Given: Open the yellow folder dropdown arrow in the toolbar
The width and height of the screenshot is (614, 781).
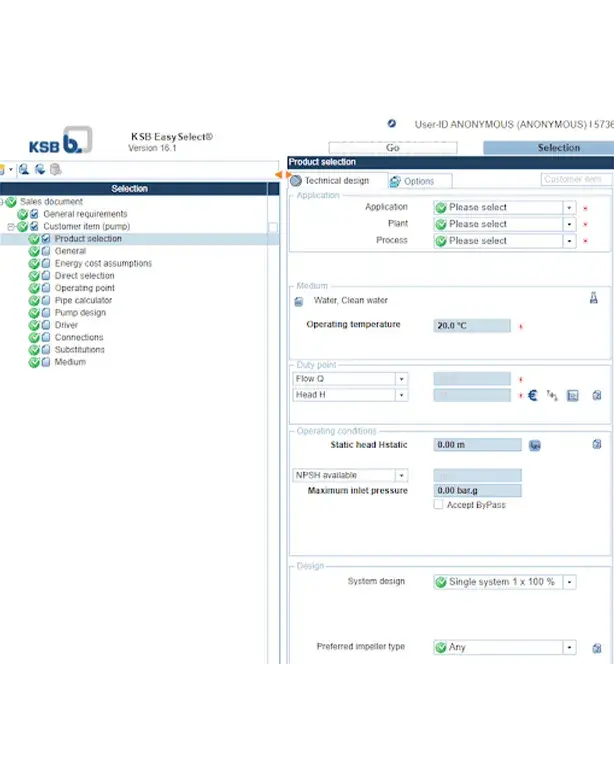Looking at the screenshot, I should click(10, 169).
